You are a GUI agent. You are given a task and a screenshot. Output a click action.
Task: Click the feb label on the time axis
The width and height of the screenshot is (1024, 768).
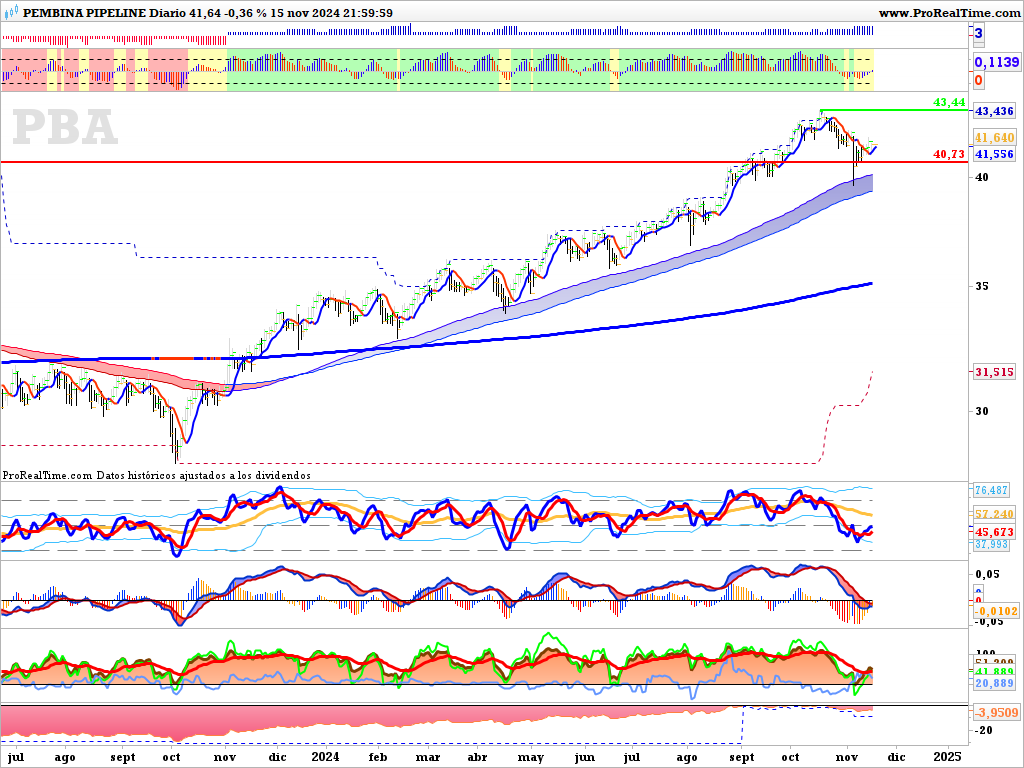(378, 757)
